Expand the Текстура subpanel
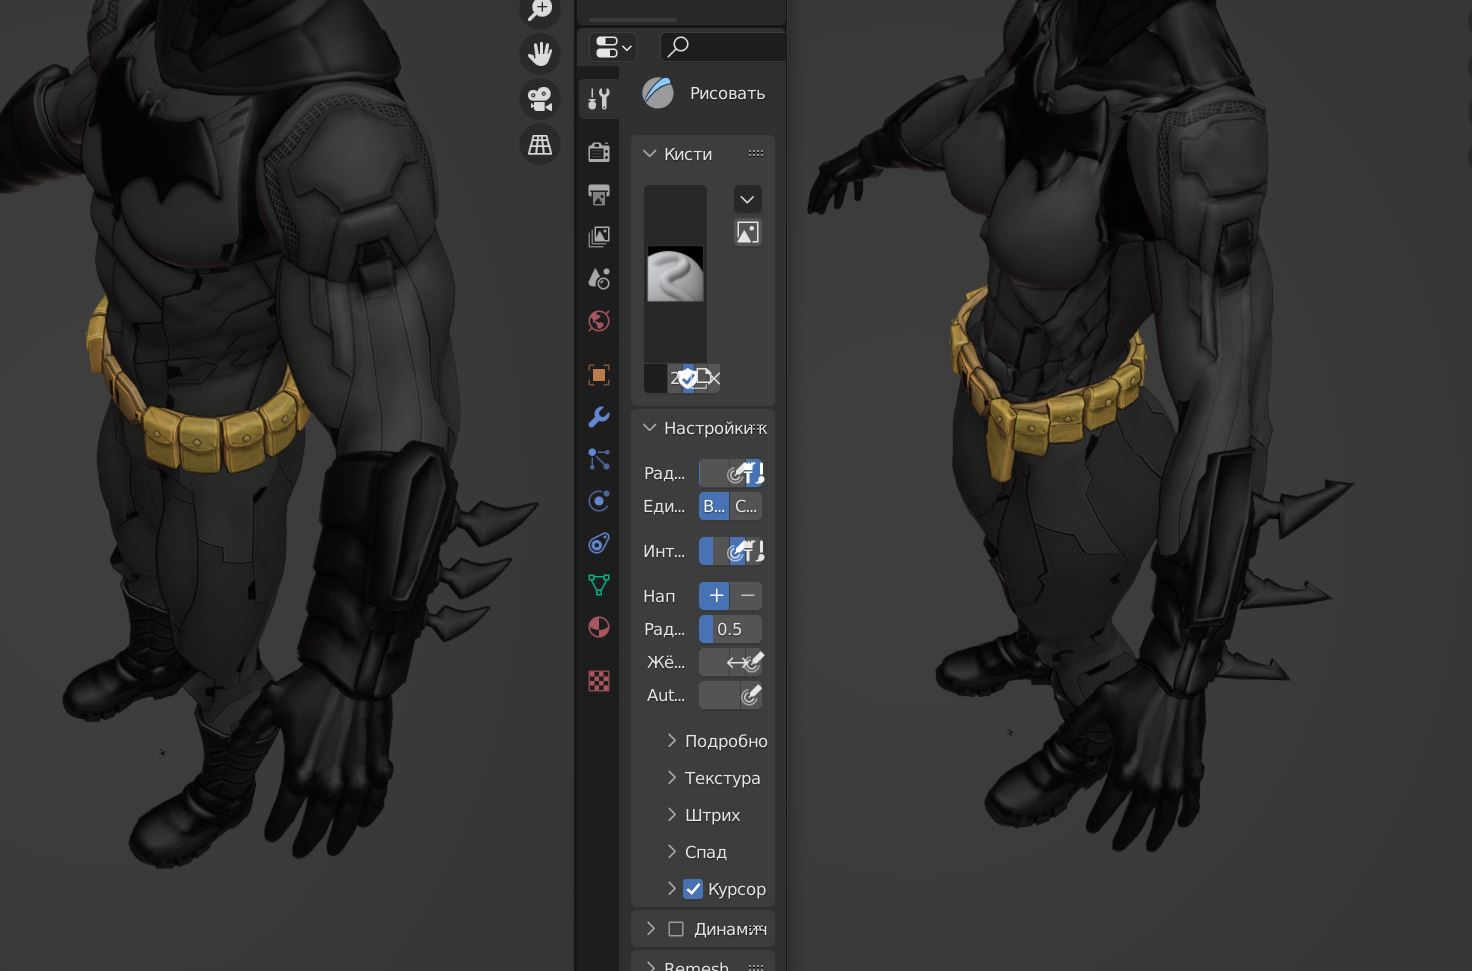 coord(721,778)
